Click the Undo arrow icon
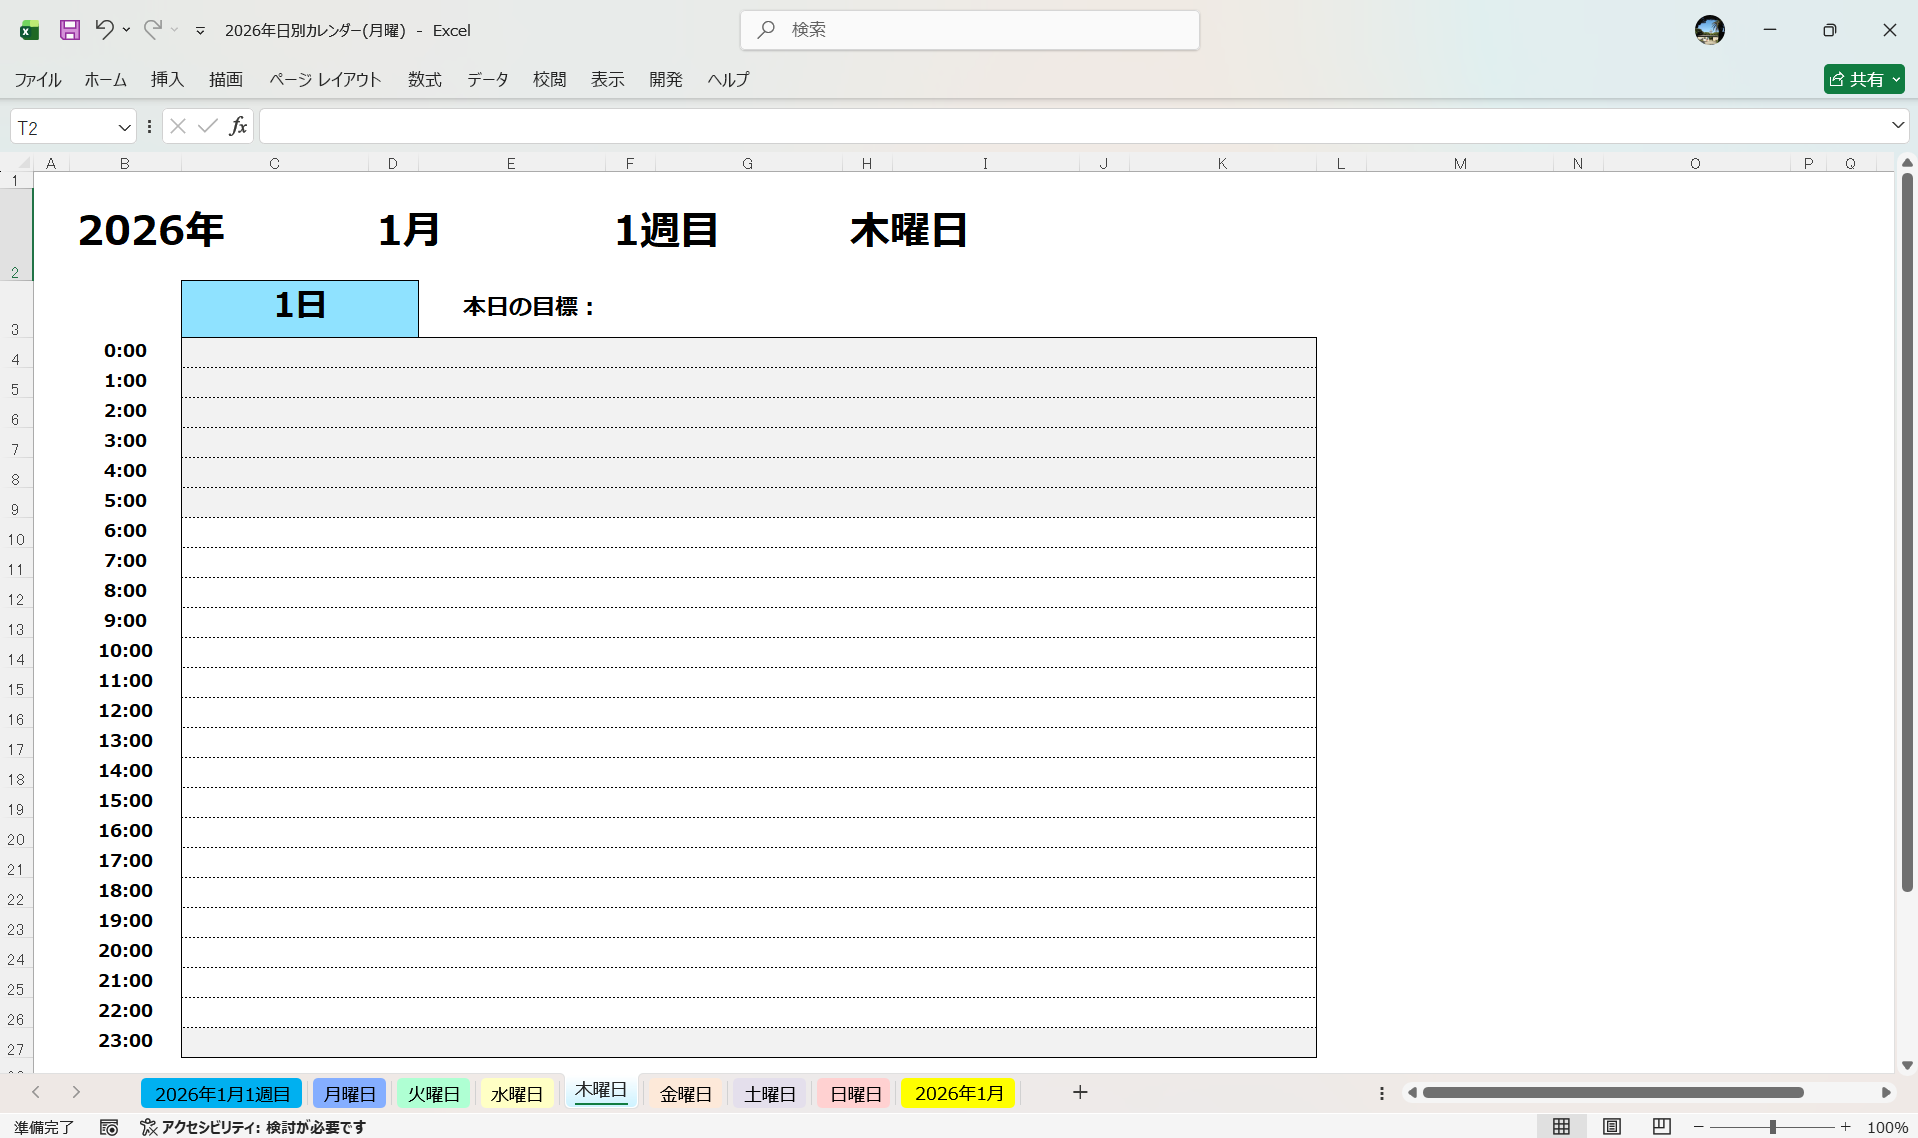Viewport: 1918px width, 1138px height. pos(104,30)
